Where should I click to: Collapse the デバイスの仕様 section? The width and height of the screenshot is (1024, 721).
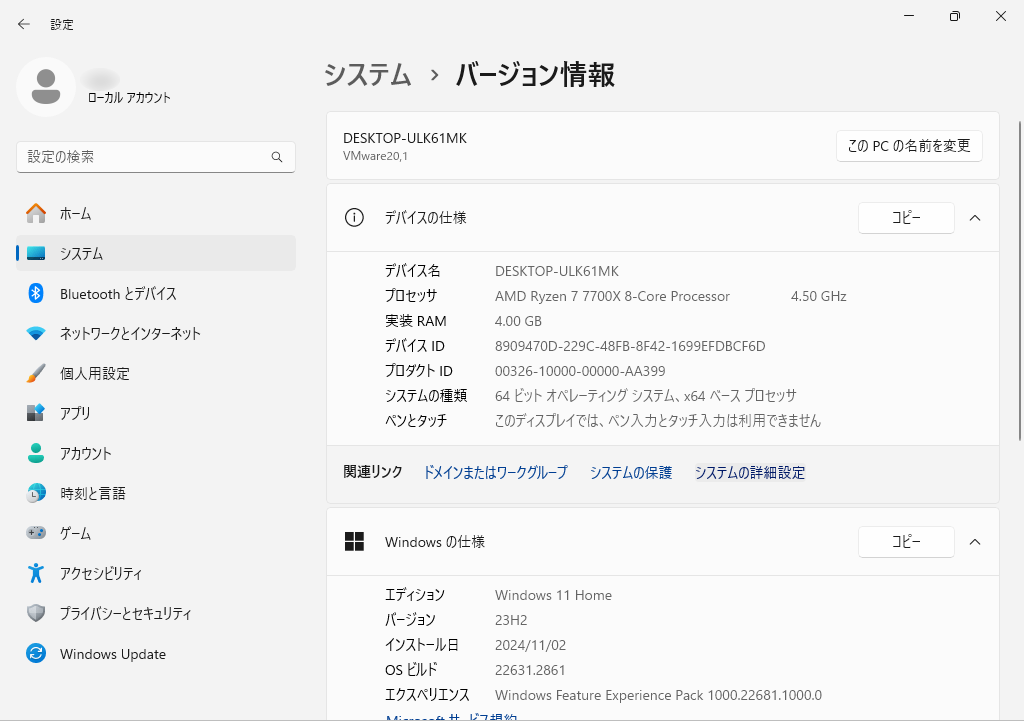coord(975,217)
